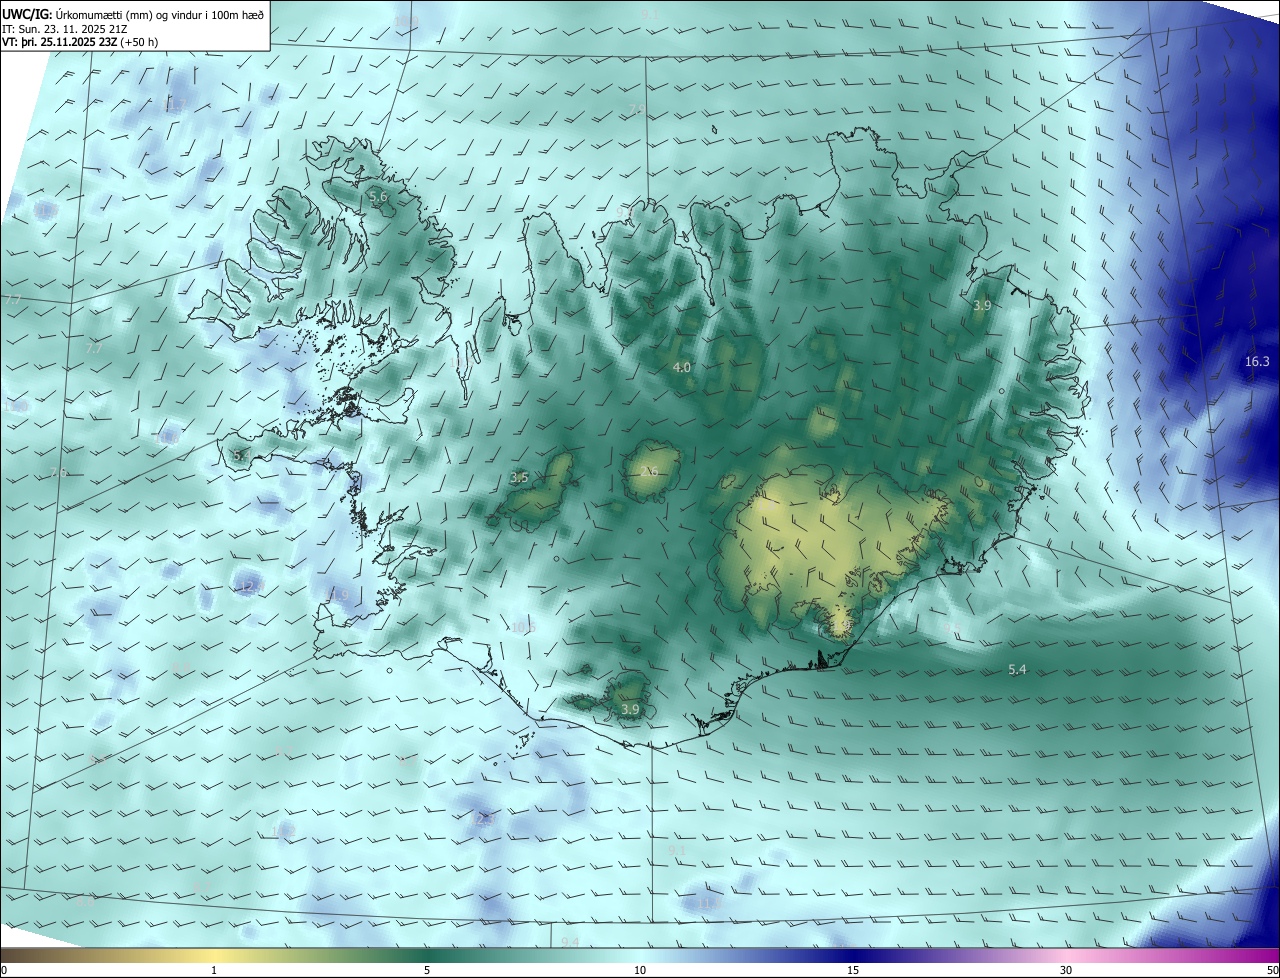
Task: Select the 1 tick label on the colour scale
Action: [x=214, y=970]
